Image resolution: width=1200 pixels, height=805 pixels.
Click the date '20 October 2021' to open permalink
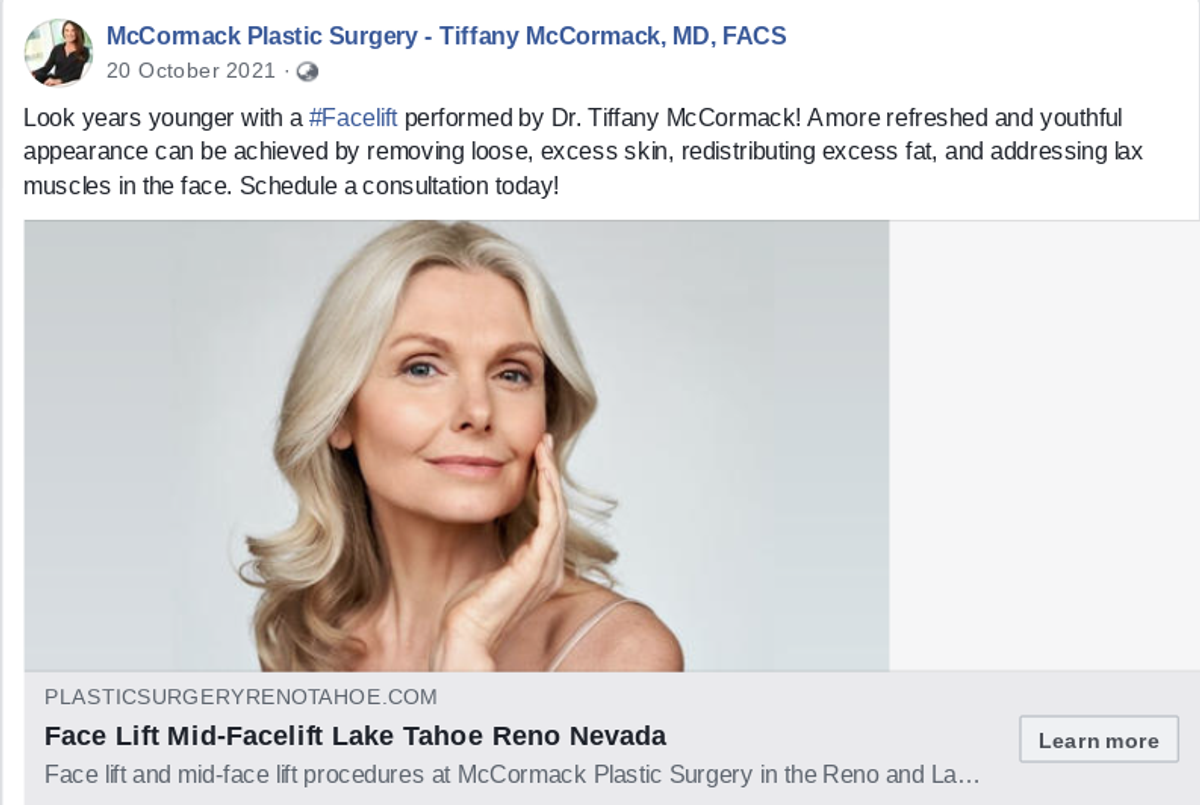coord(190,71)
